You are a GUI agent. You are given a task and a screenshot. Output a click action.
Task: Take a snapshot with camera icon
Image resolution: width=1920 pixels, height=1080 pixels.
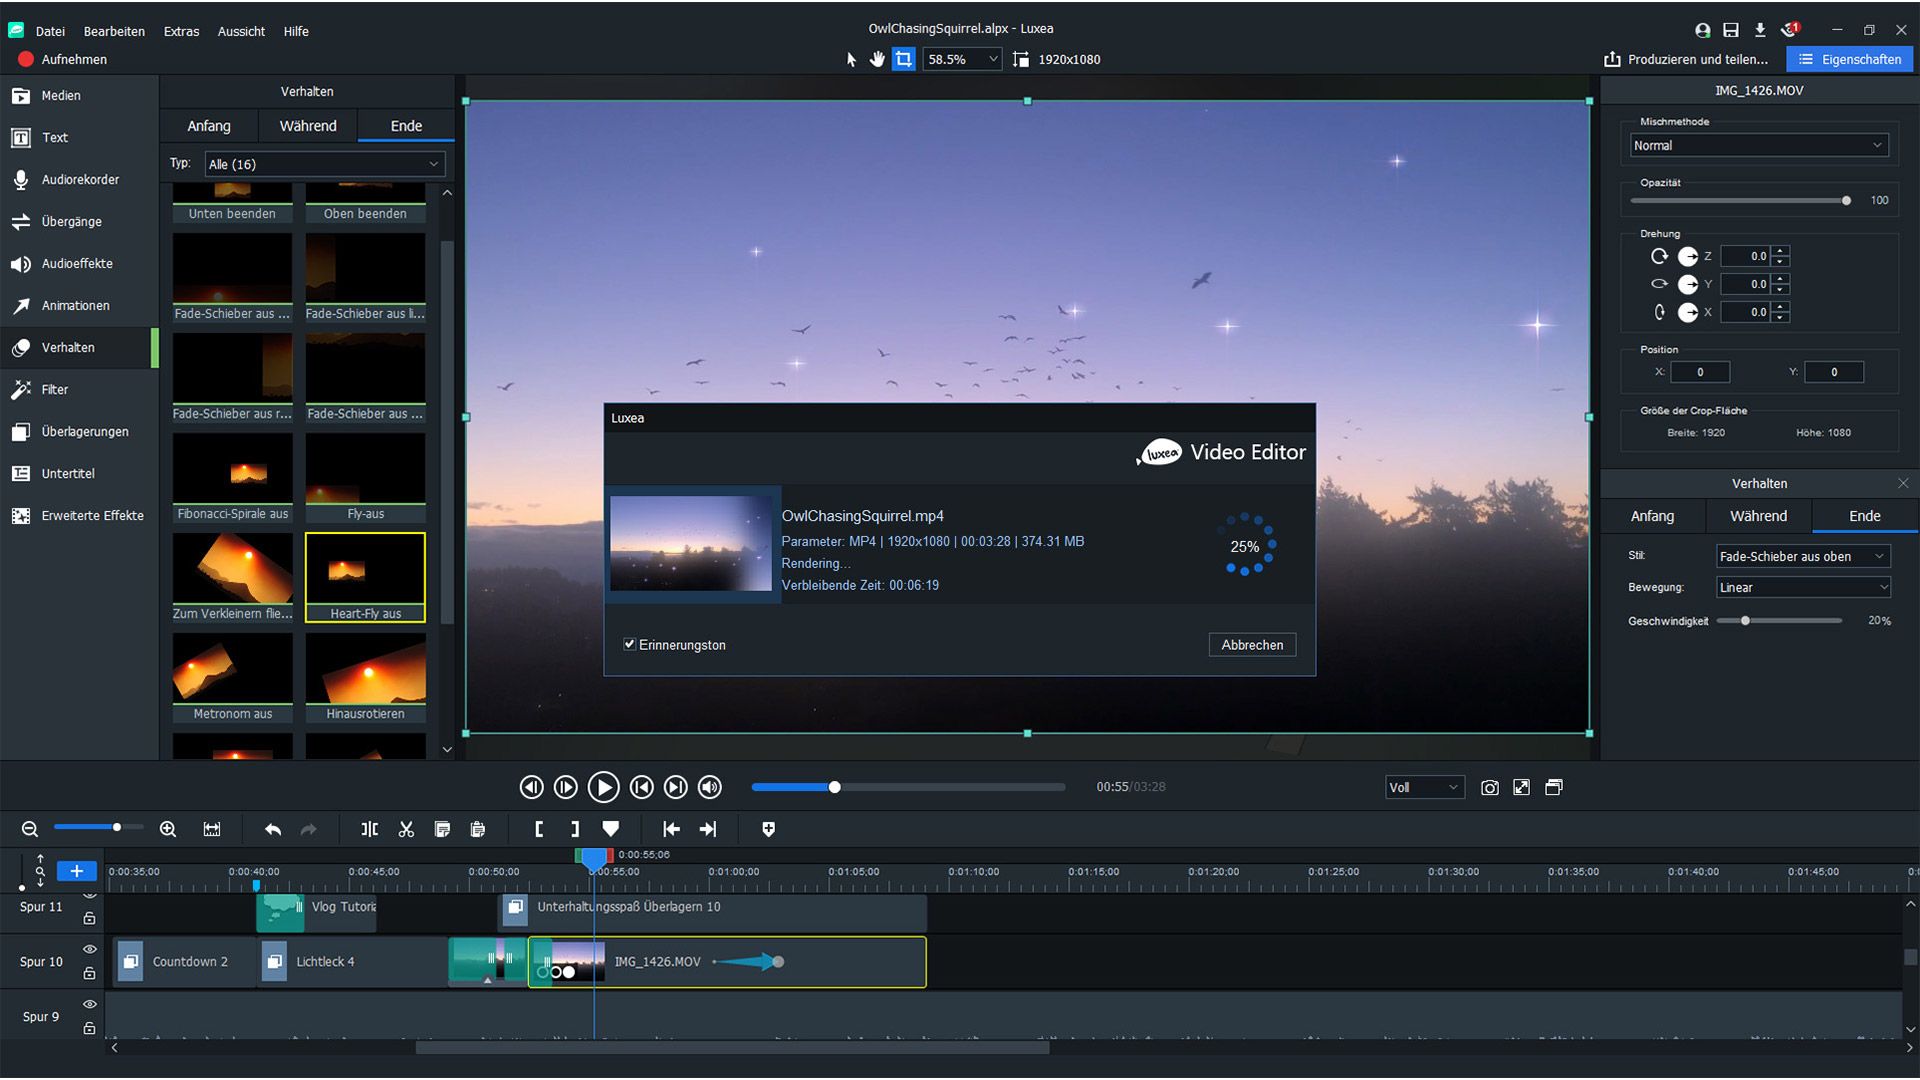click(1489, 788)
